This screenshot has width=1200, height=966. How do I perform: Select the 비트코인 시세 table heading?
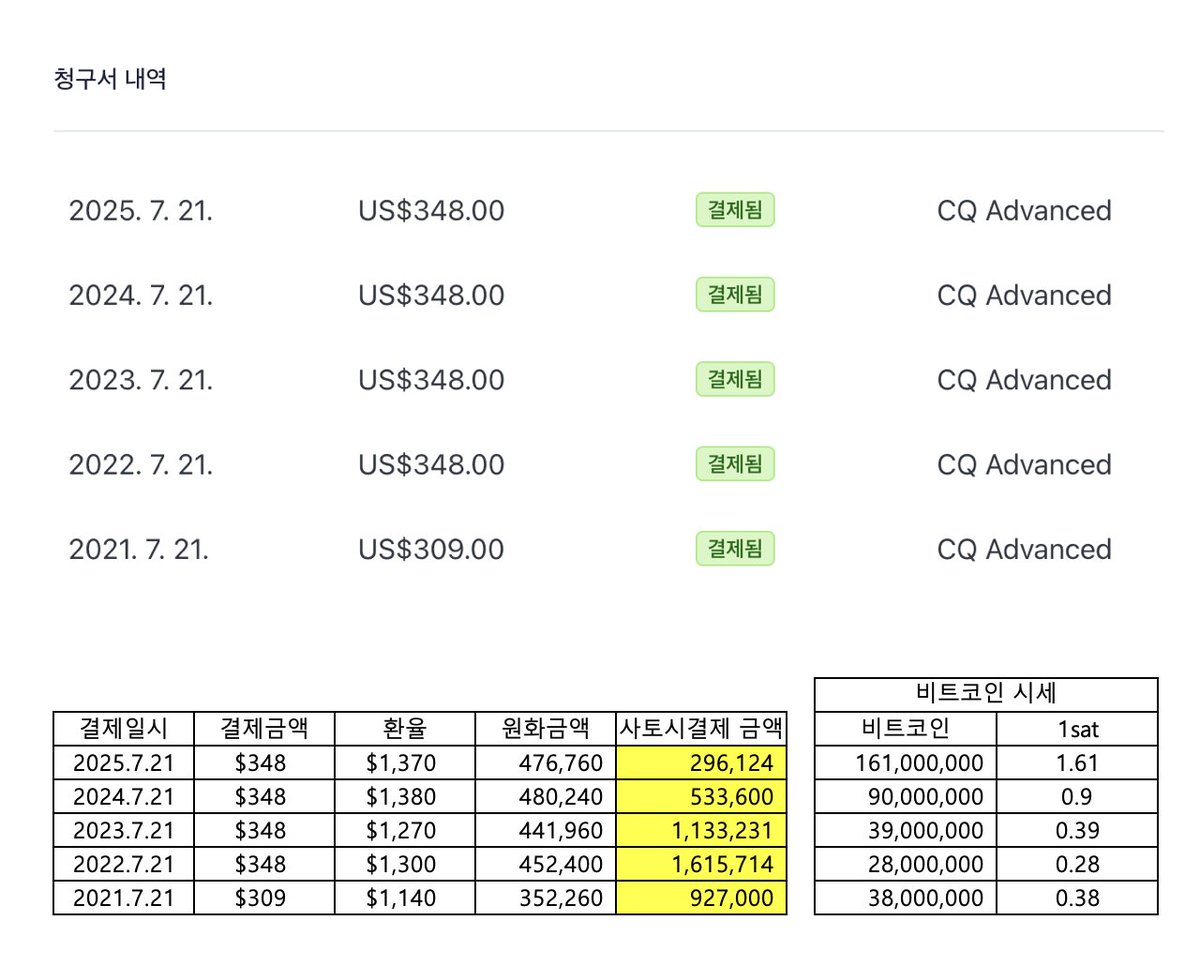[985, 694]
